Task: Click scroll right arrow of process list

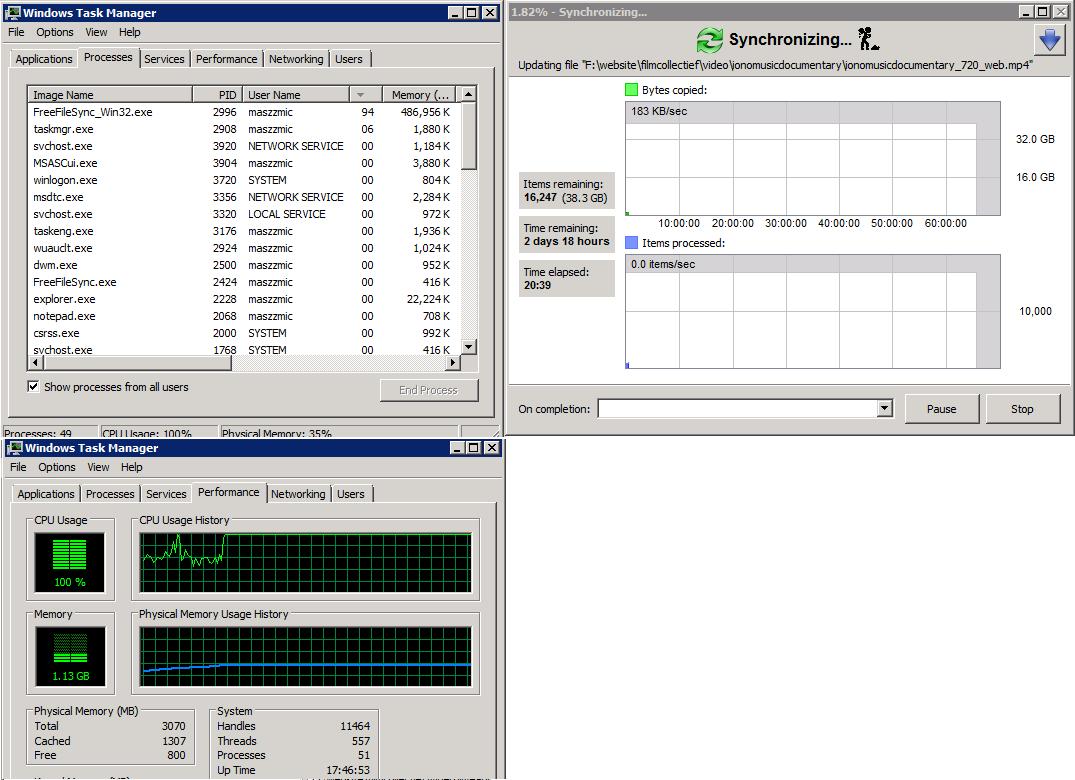Action: pyautogui.click(x=452, y=363)
